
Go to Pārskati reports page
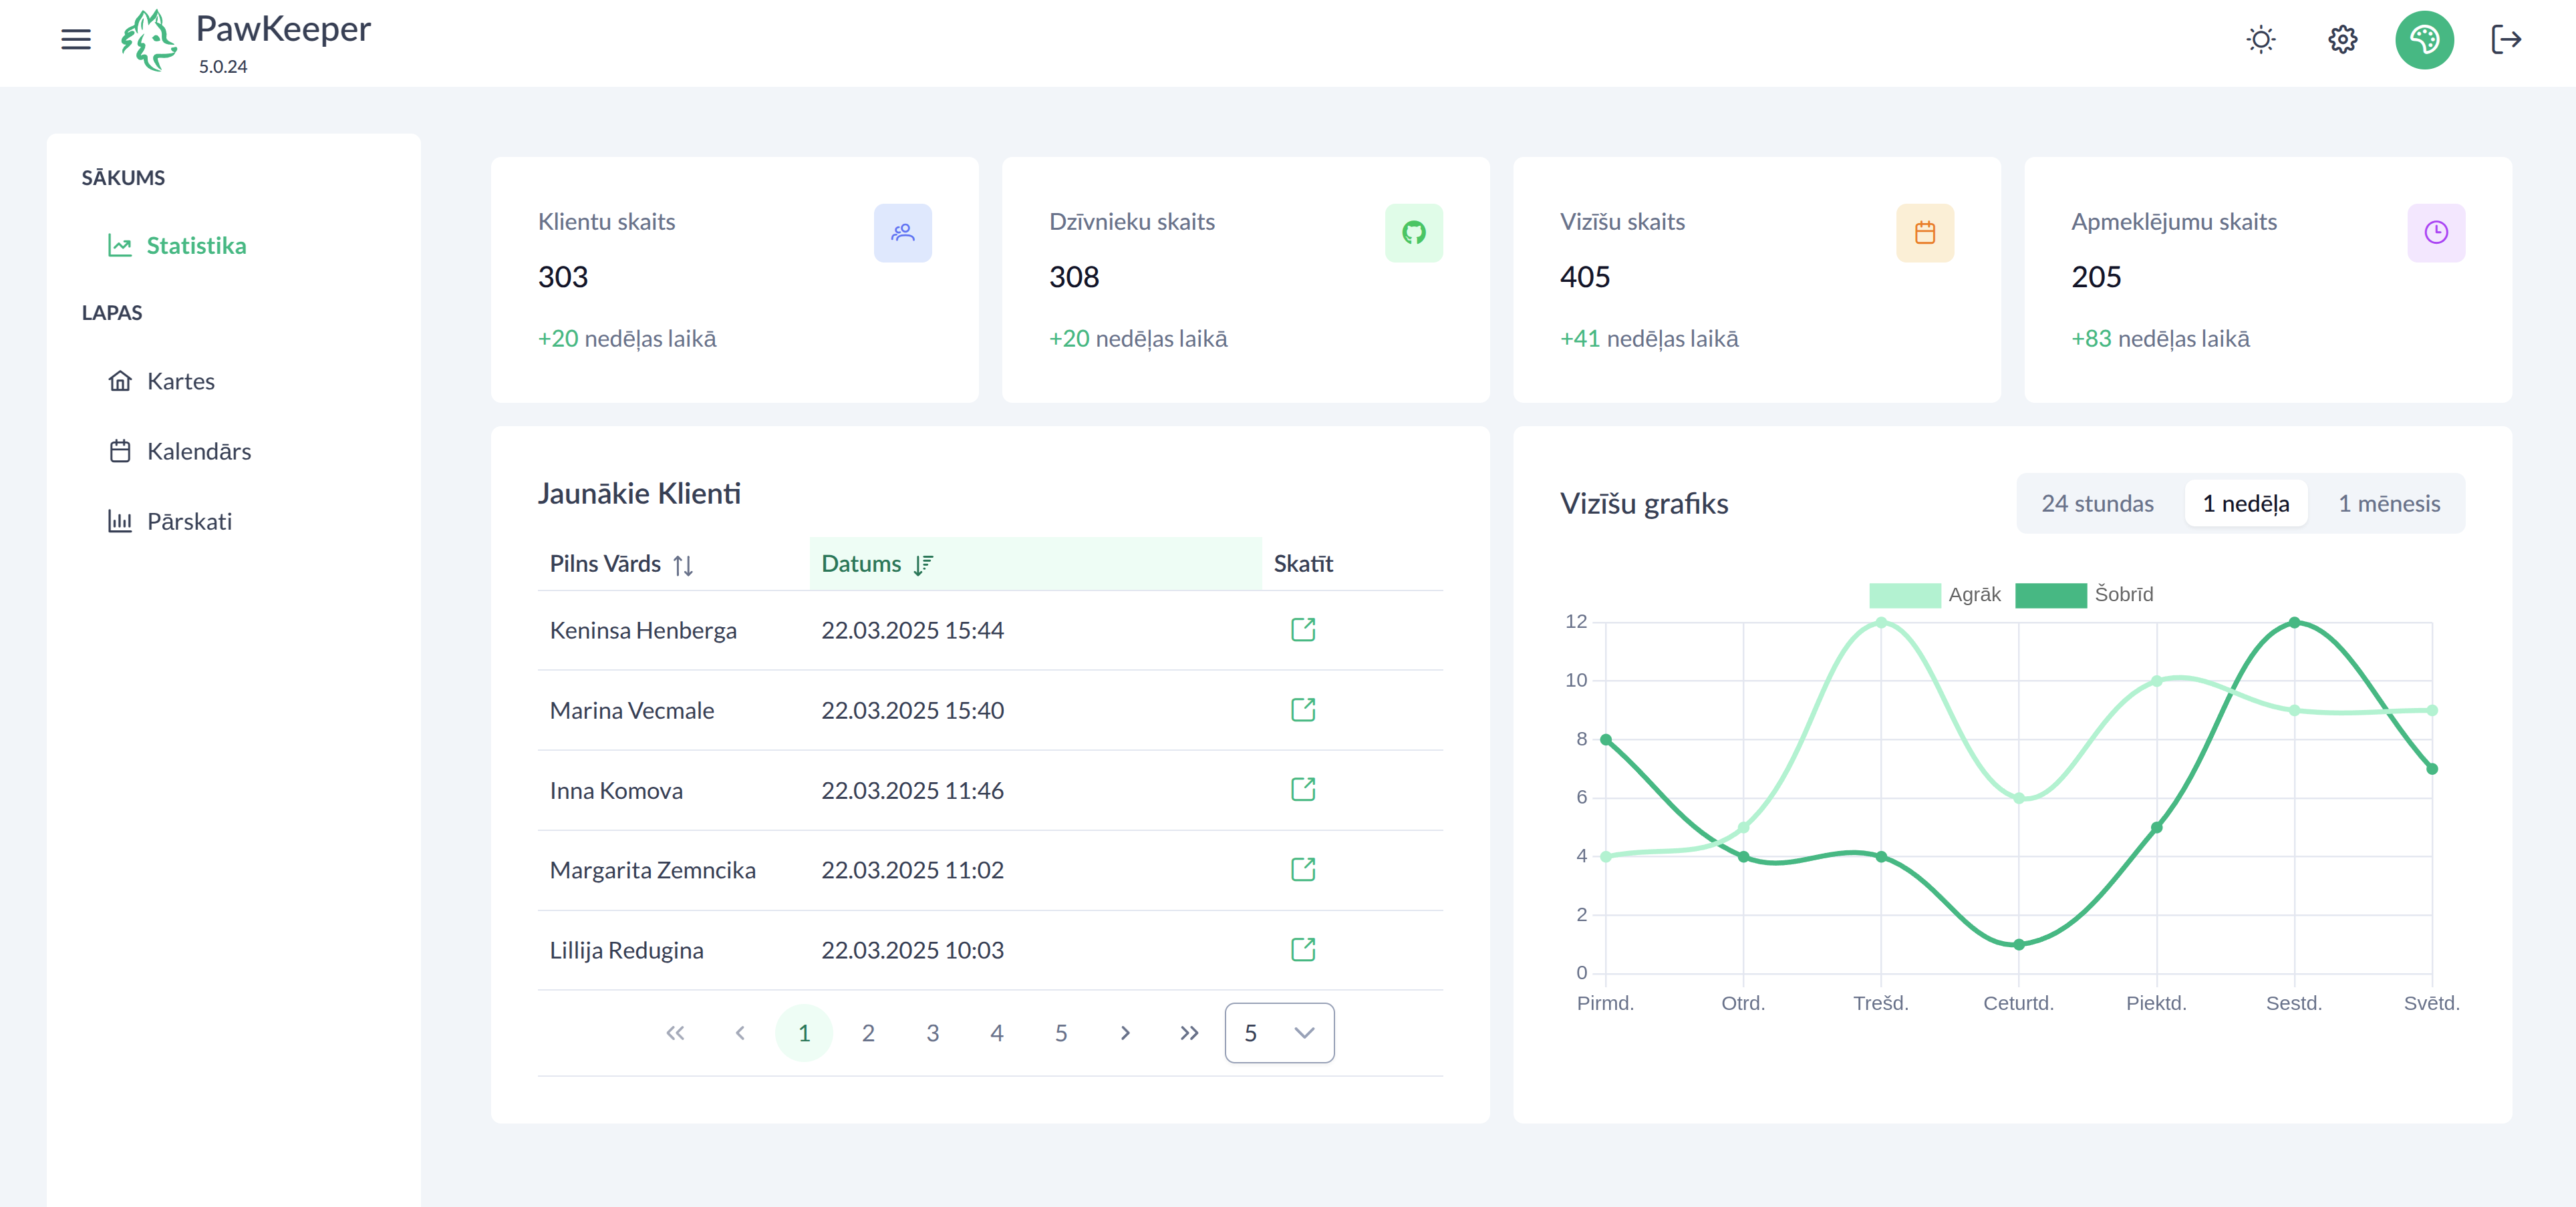pyautogui.click(x=188, y=522)
